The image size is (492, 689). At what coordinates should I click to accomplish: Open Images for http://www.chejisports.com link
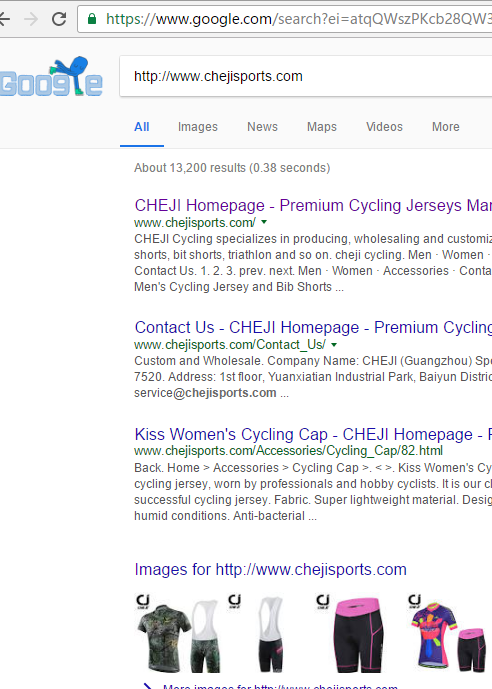pos(271,569)
